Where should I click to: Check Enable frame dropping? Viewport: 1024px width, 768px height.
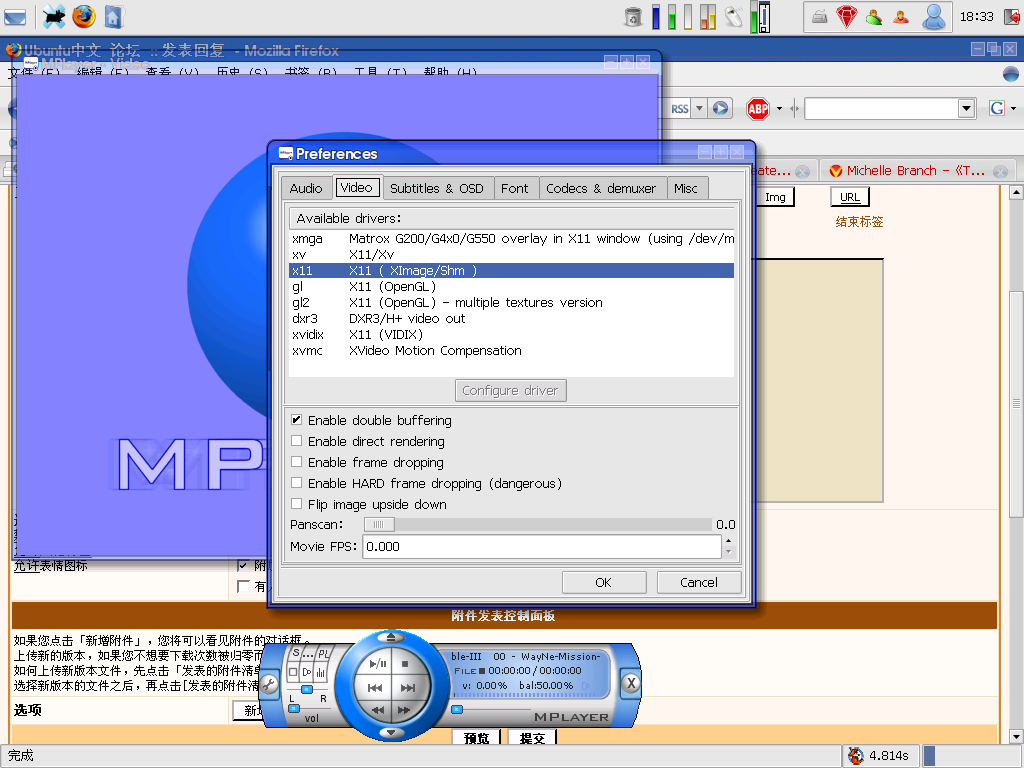[x=296, y=462]
